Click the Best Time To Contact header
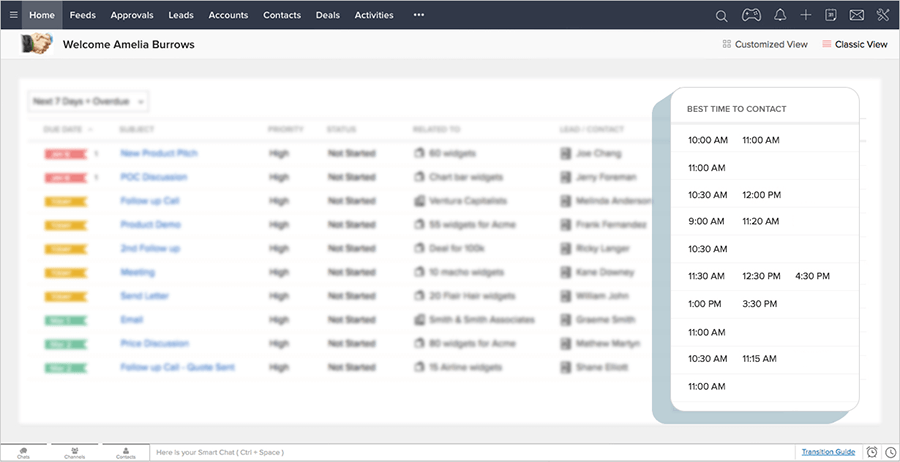The height and width of the screenshot is (462, 900). pyautogui.click(x=736, y=109)
